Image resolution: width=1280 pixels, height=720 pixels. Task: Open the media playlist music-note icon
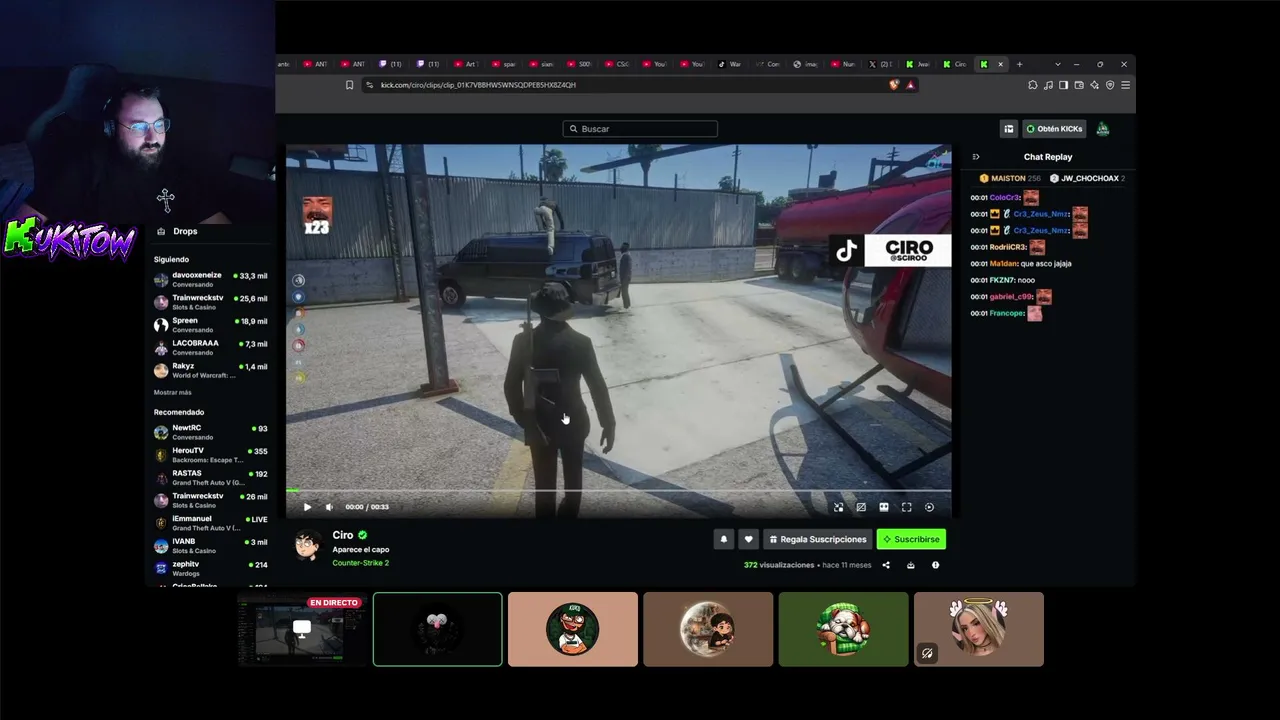point(1048,85)
